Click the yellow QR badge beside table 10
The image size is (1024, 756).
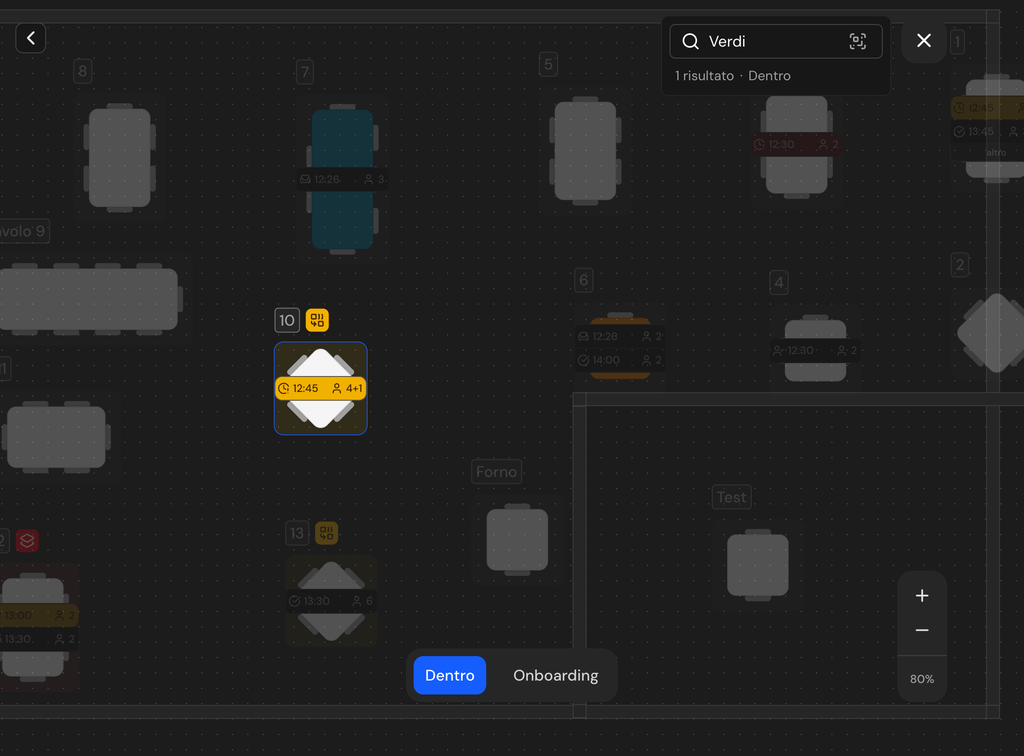coord(317,320)
